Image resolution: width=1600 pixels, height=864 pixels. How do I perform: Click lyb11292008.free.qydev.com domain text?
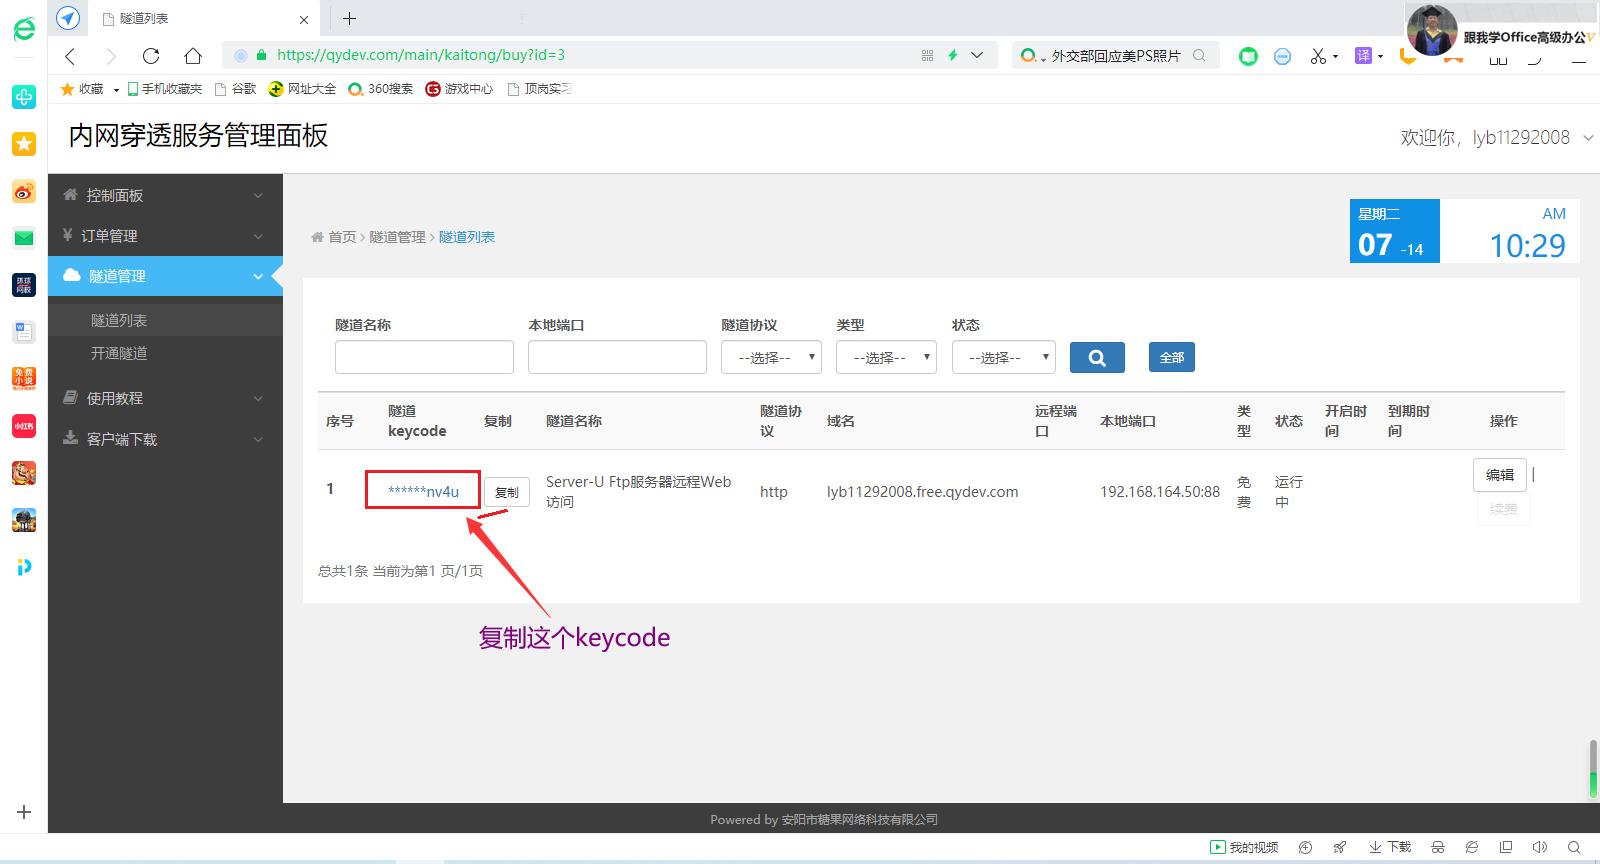click(922, 491)
